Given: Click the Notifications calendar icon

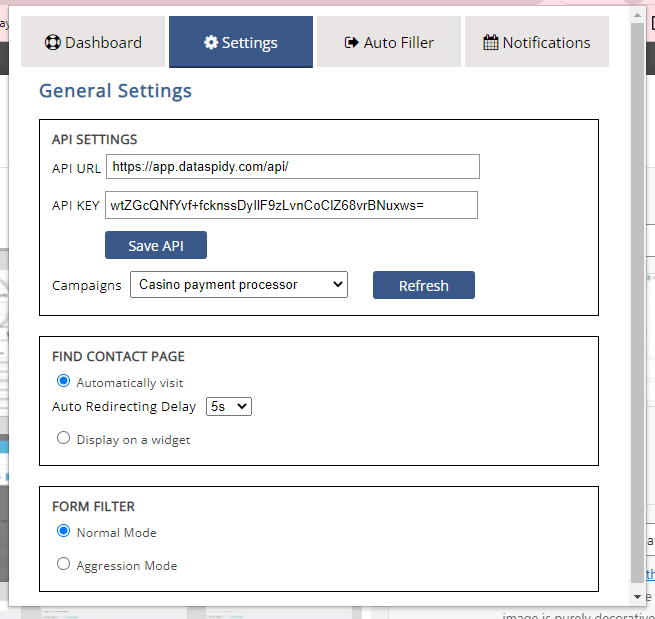Looking at the screenshot, I should coord(490,43).
